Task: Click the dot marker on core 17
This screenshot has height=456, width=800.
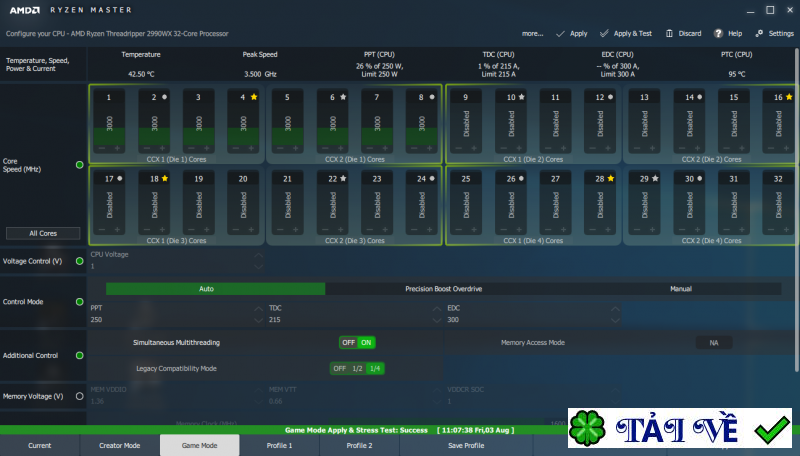Action: pos(120,179)
